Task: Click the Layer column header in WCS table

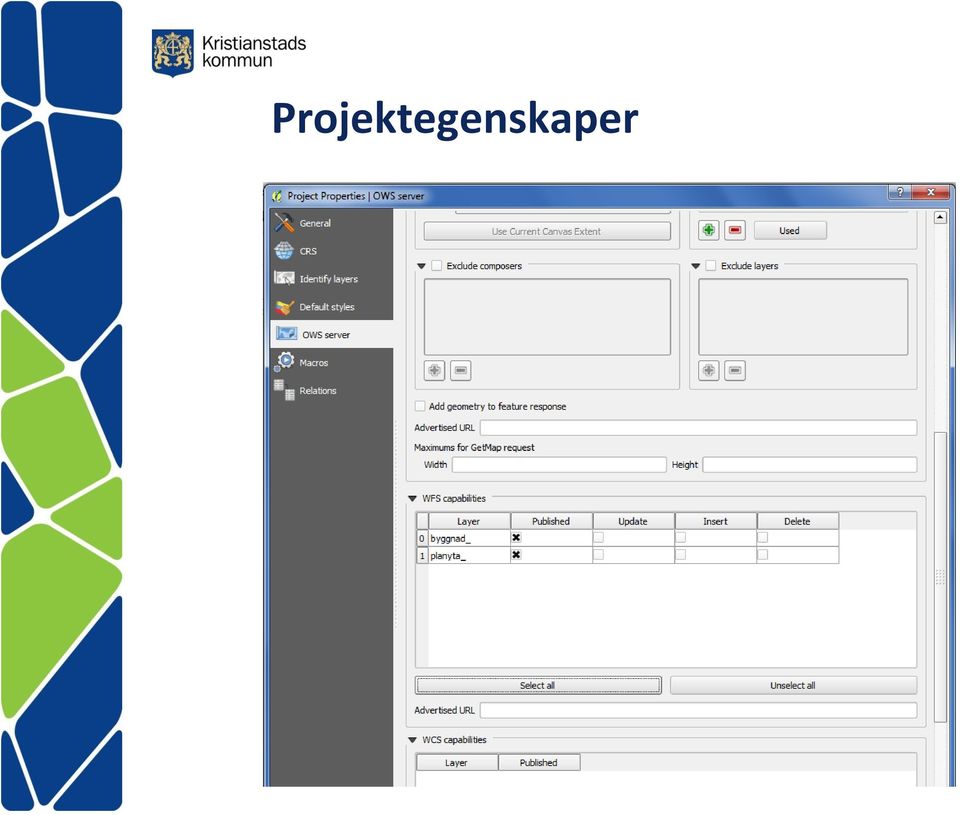Action: point(457,762)
